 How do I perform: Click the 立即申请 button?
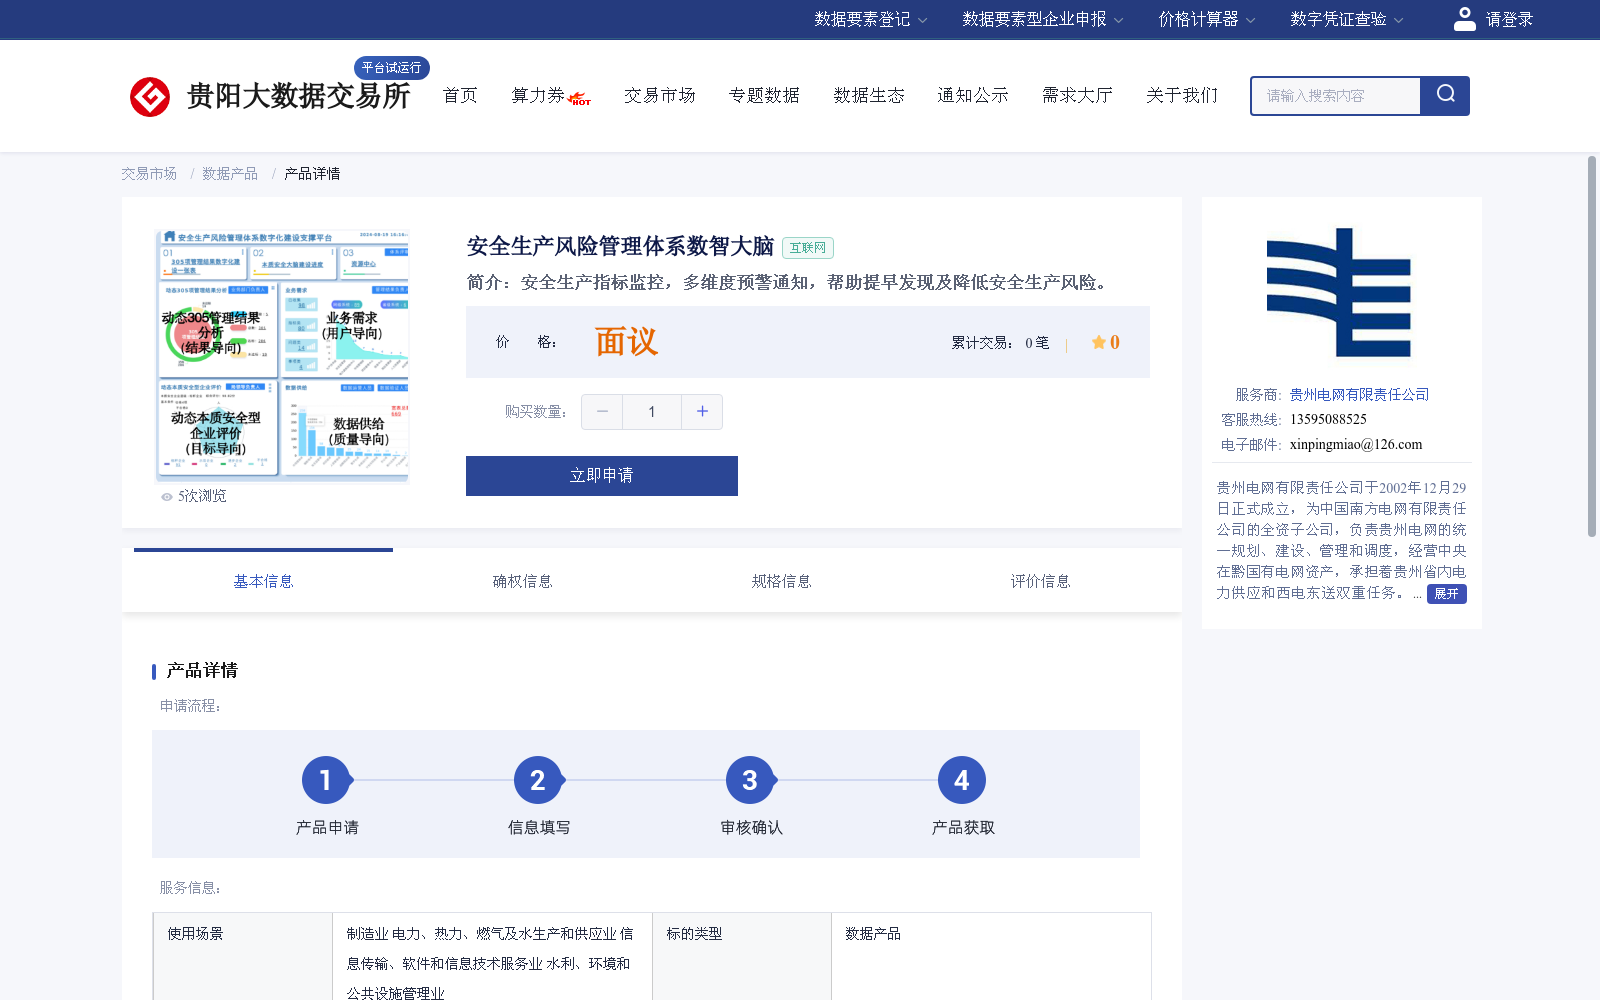click(602, 476)
